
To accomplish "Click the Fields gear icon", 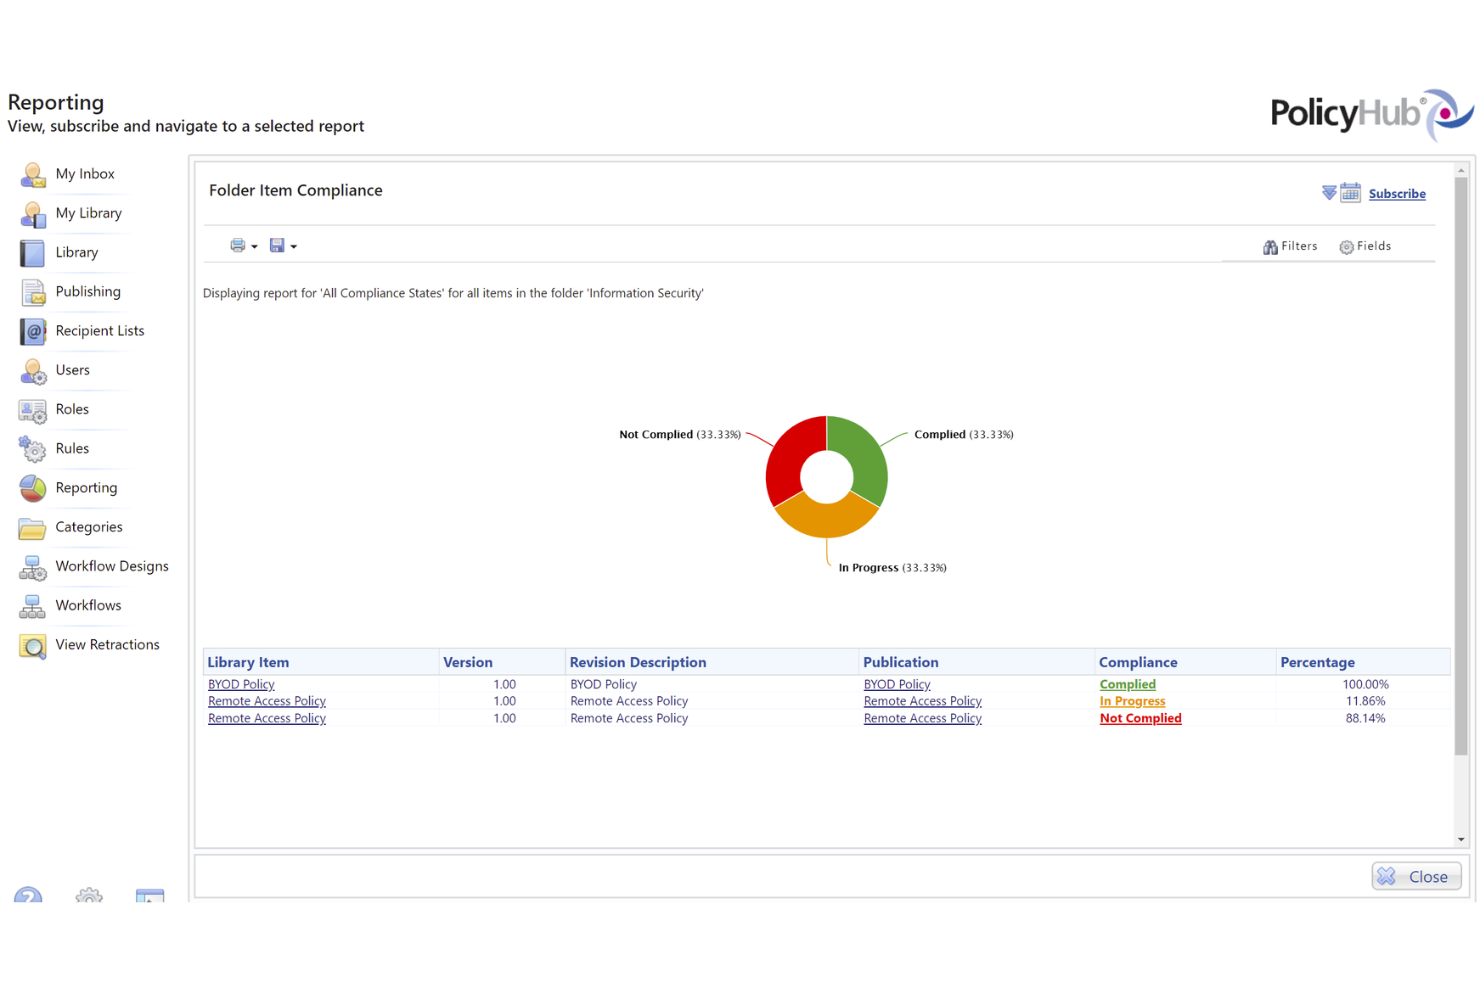I will coord(1346,247).
